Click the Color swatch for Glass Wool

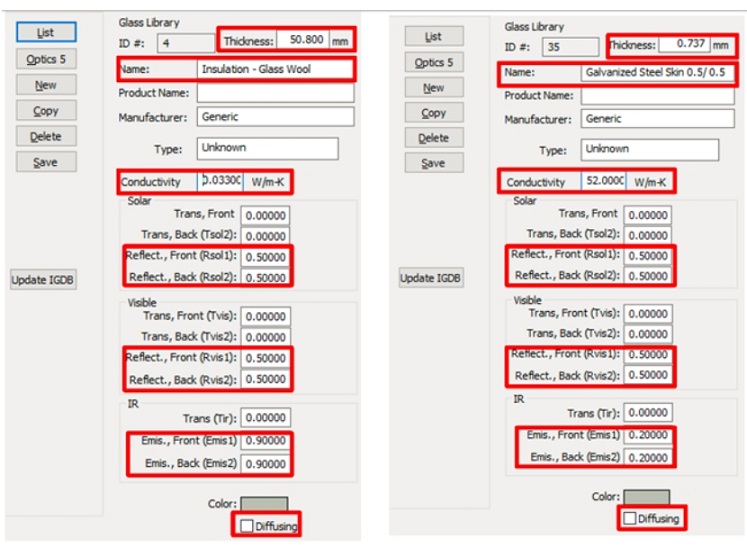[x=264, y=505]
